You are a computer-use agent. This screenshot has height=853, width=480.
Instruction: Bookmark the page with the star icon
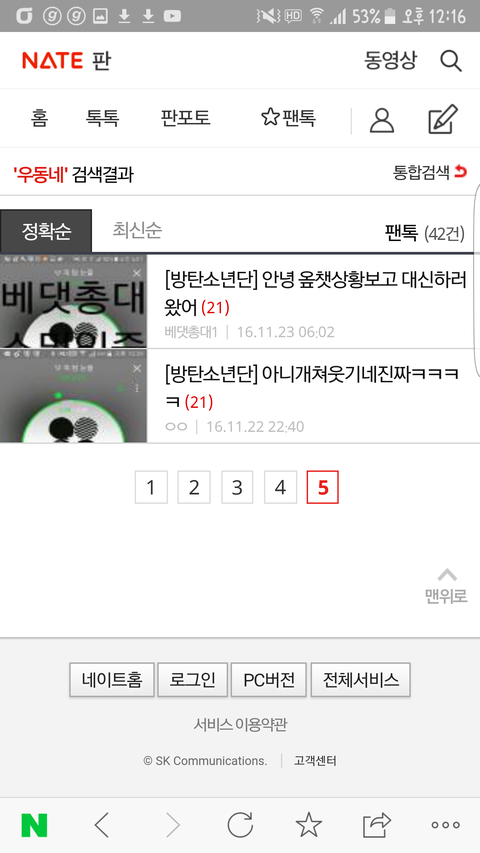[x=309, y=825]
